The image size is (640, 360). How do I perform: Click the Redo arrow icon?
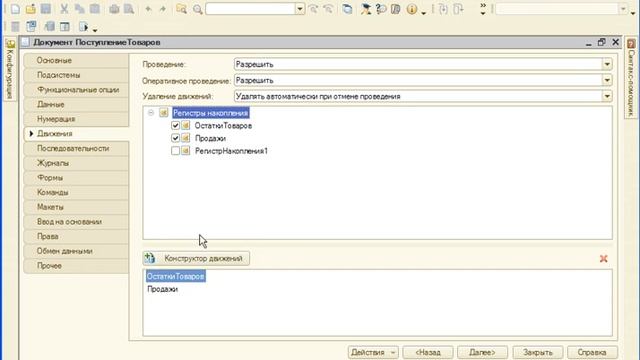[162, 9]
